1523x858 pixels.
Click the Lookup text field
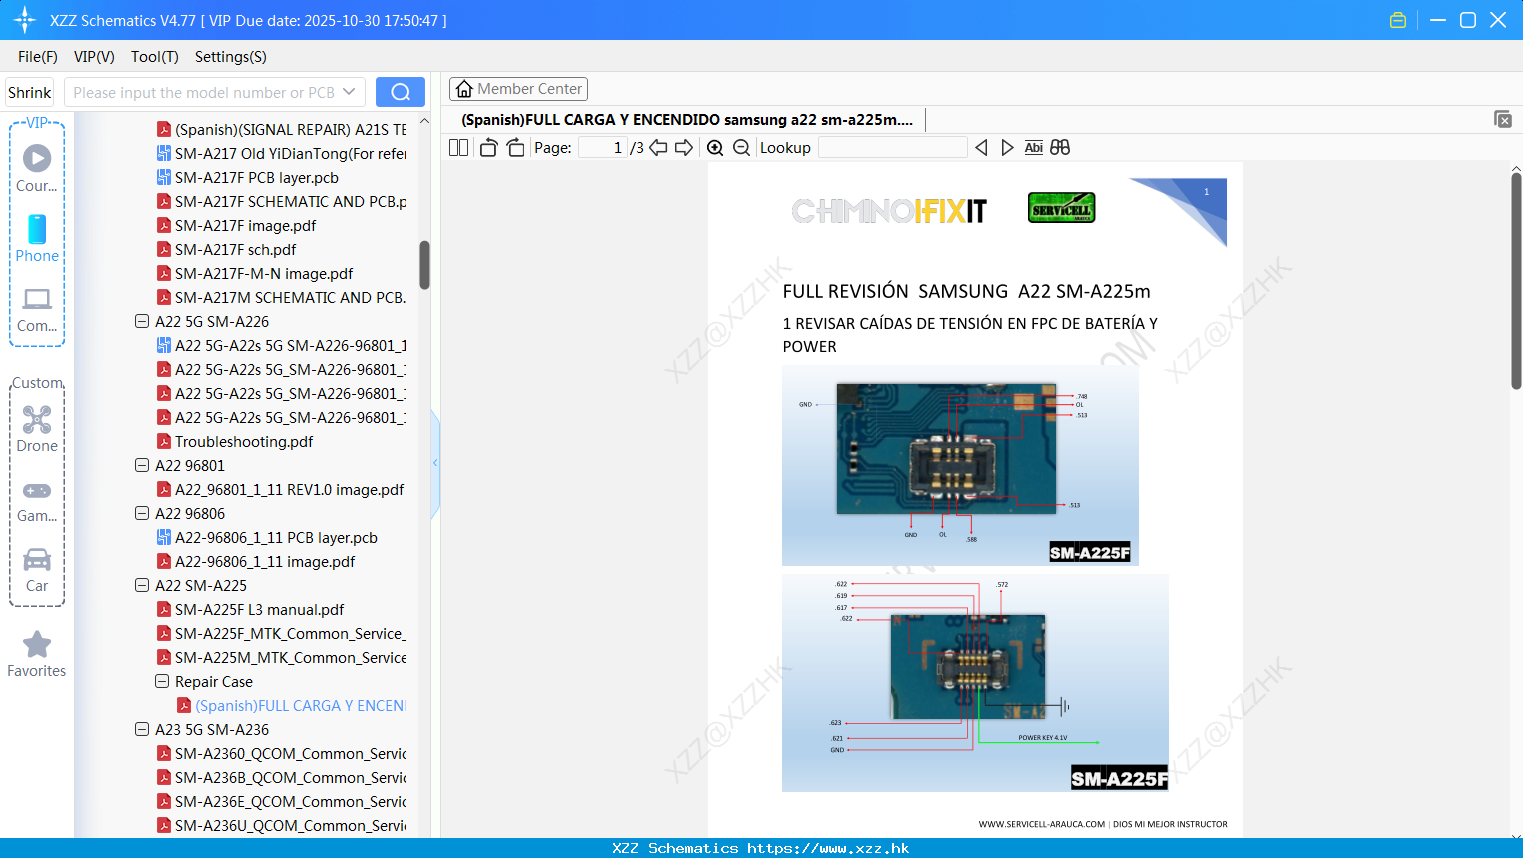pyautogui.click(x=892, y=147)
